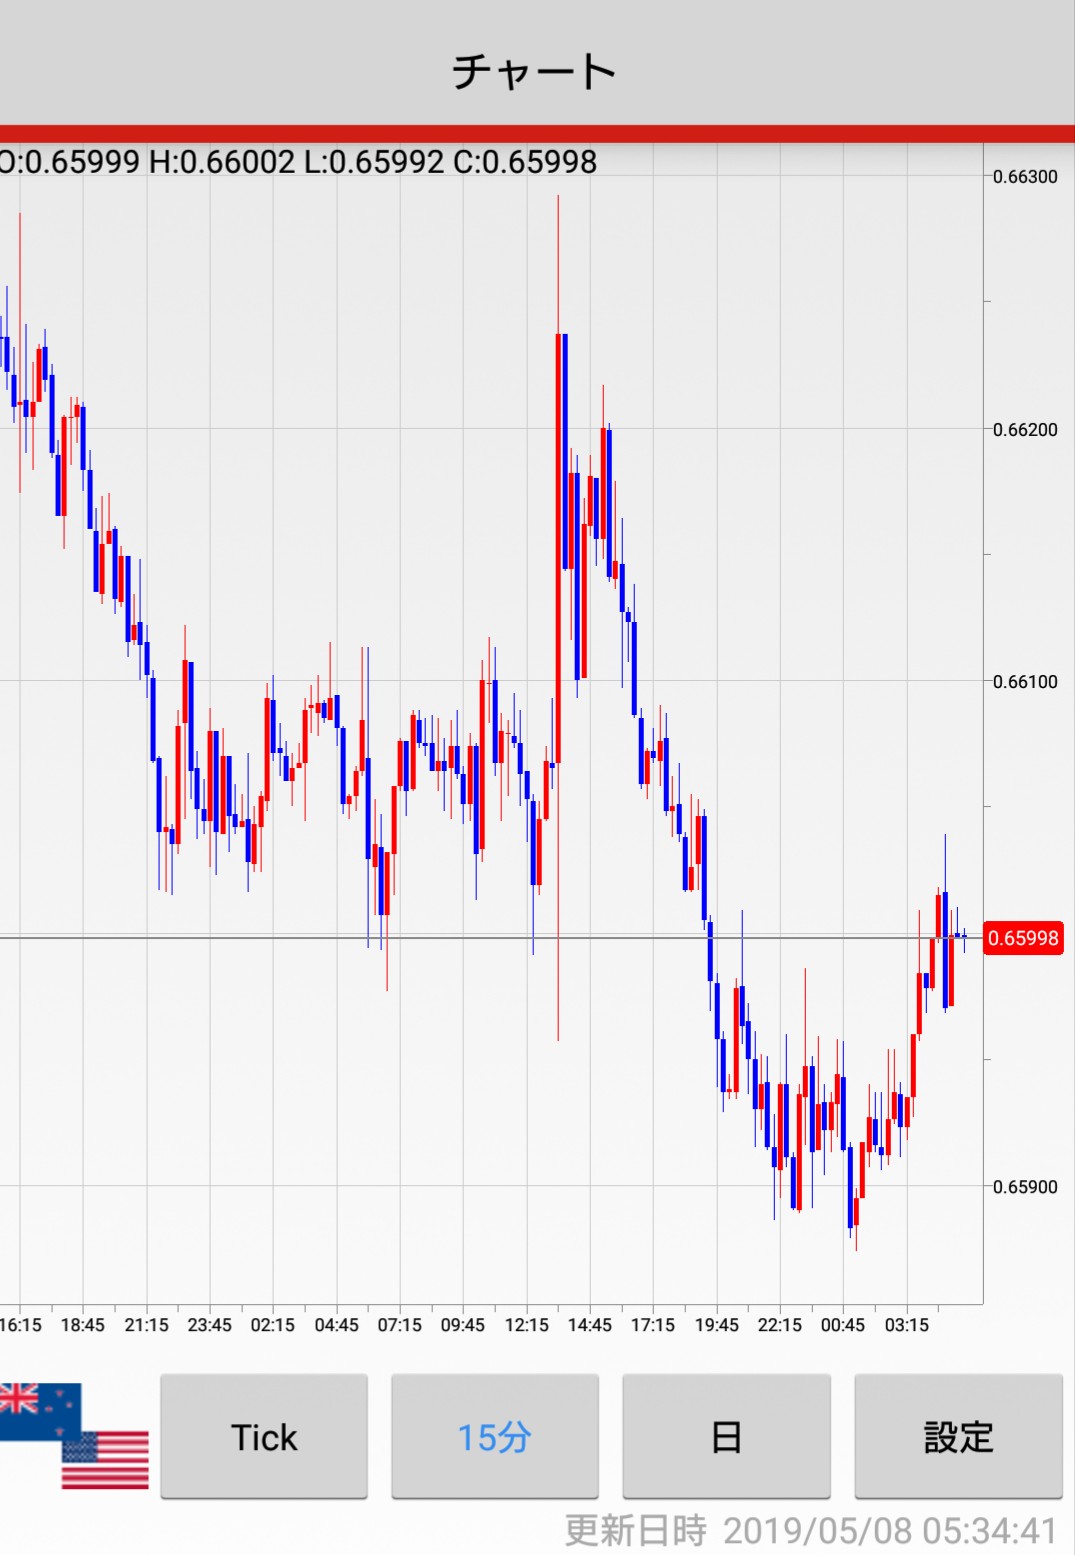Screen dimensions: 1075x1555
Task: Select the 12:15 time axis label
Action: click(526, 1325)
